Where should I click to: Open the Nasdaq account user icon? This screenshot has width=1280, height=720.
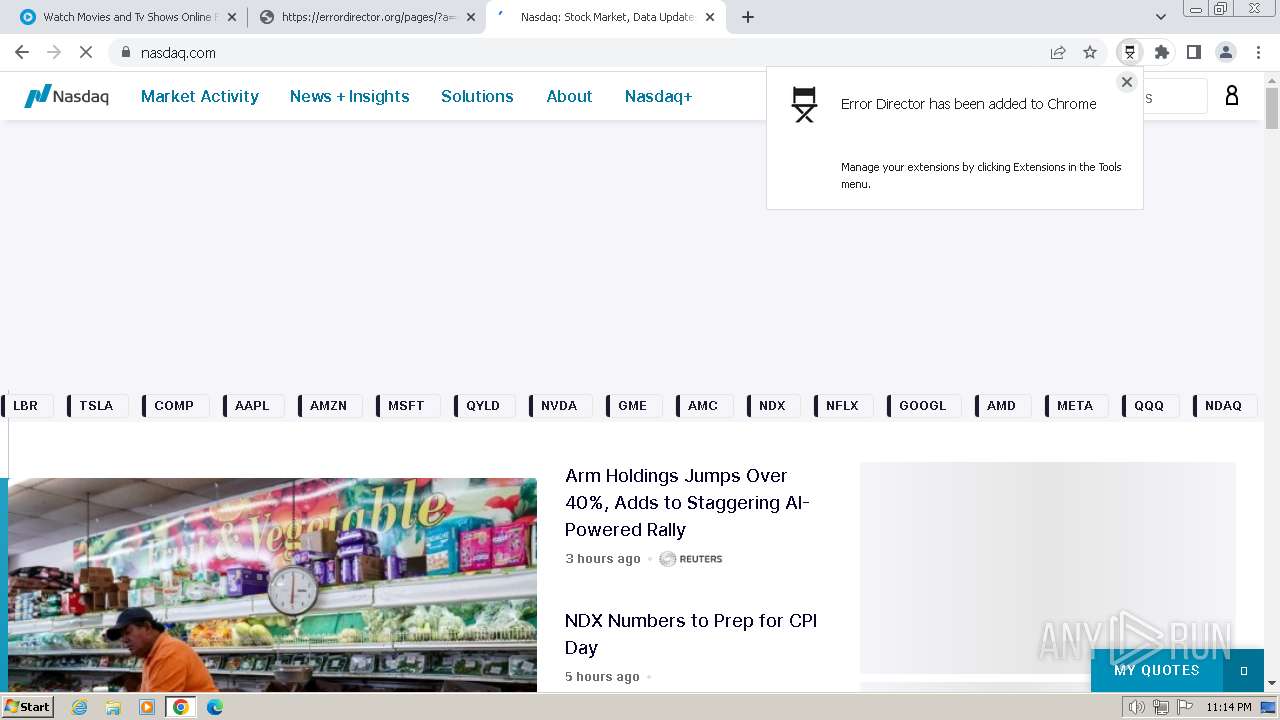coord(1232,95)
